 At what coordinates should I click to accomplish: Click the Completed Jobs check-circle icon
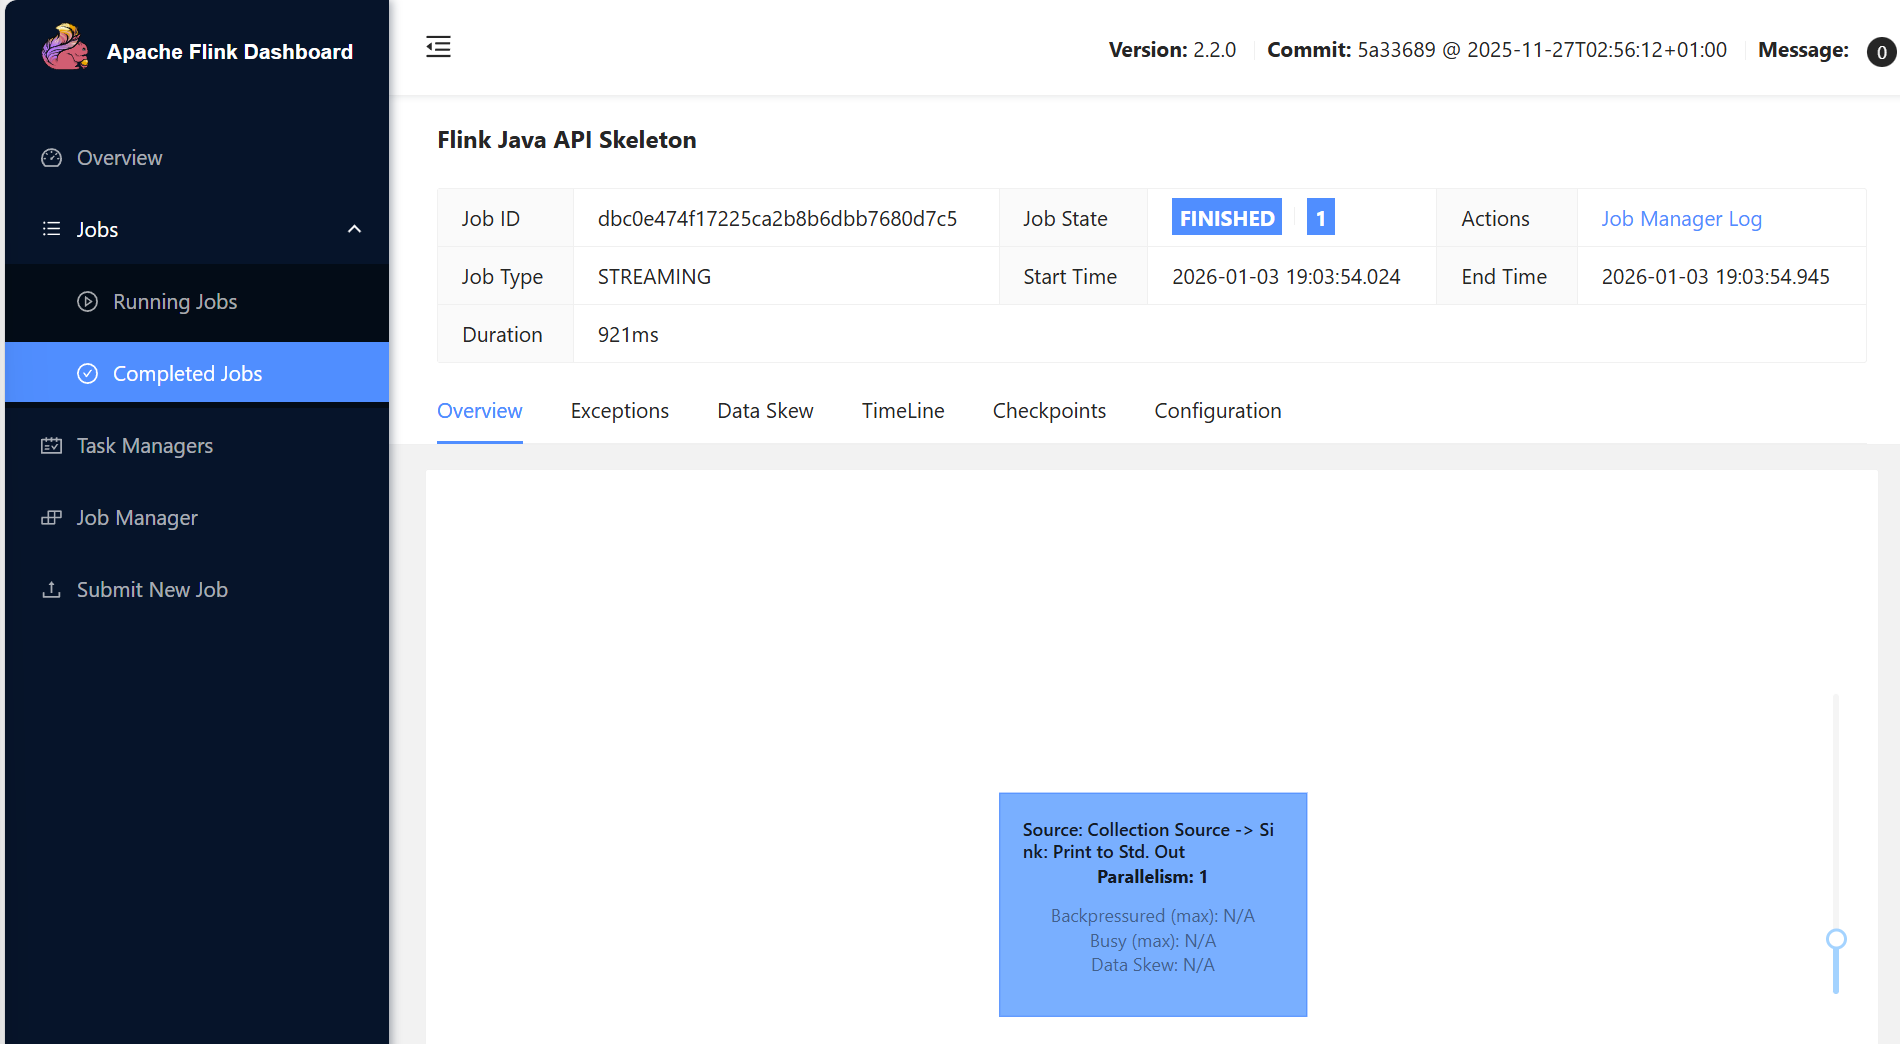[x=88, y=373]
